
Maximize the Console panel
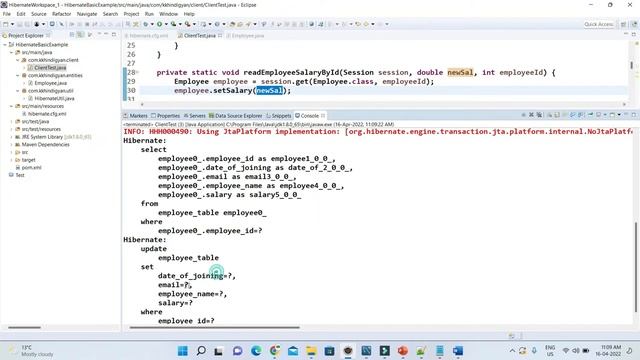pyautogui.click(x=634, y=115)
